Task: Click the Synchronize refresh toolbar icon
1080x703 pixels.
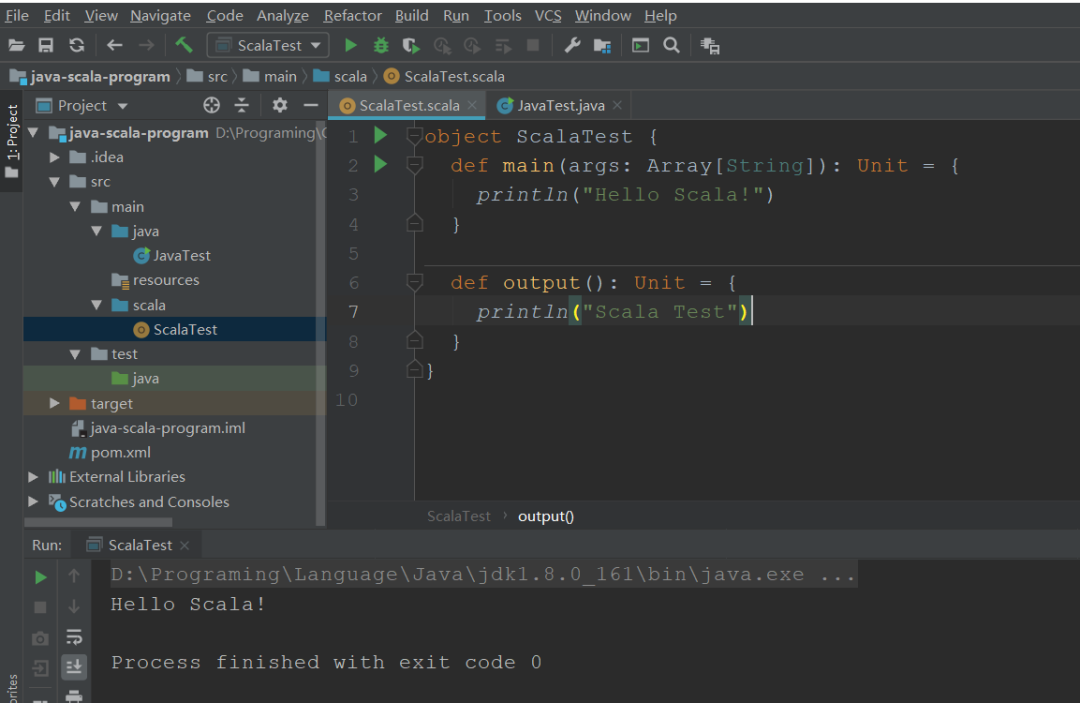Action: point(76,46)
